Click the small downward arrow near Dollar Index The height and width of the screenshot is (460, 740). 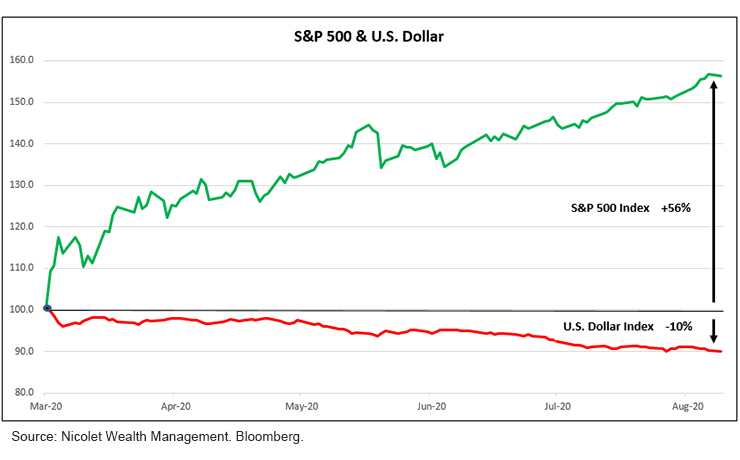(x=713, y=331)
